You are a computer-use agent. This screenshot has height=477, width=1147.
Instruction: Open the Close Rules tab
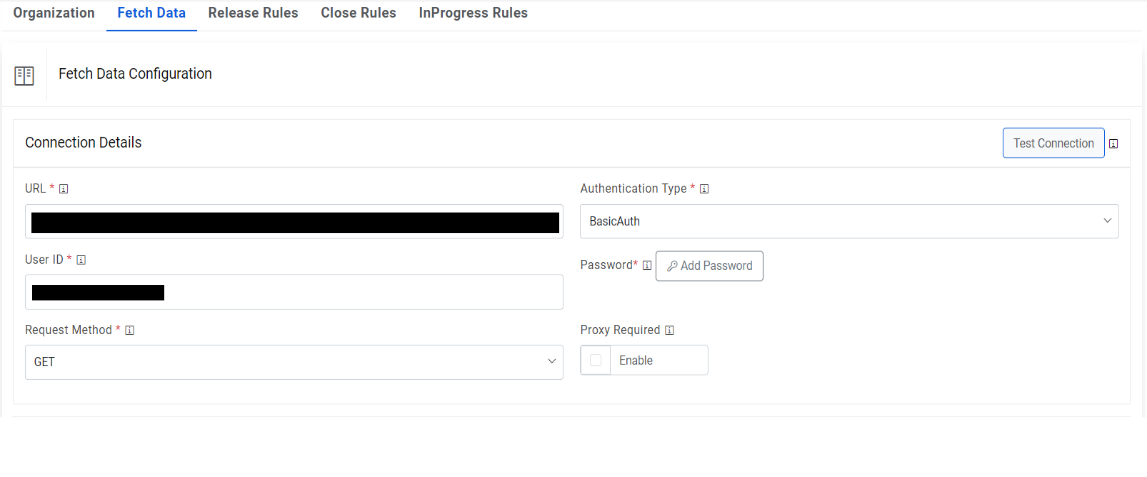coord(358,14)
